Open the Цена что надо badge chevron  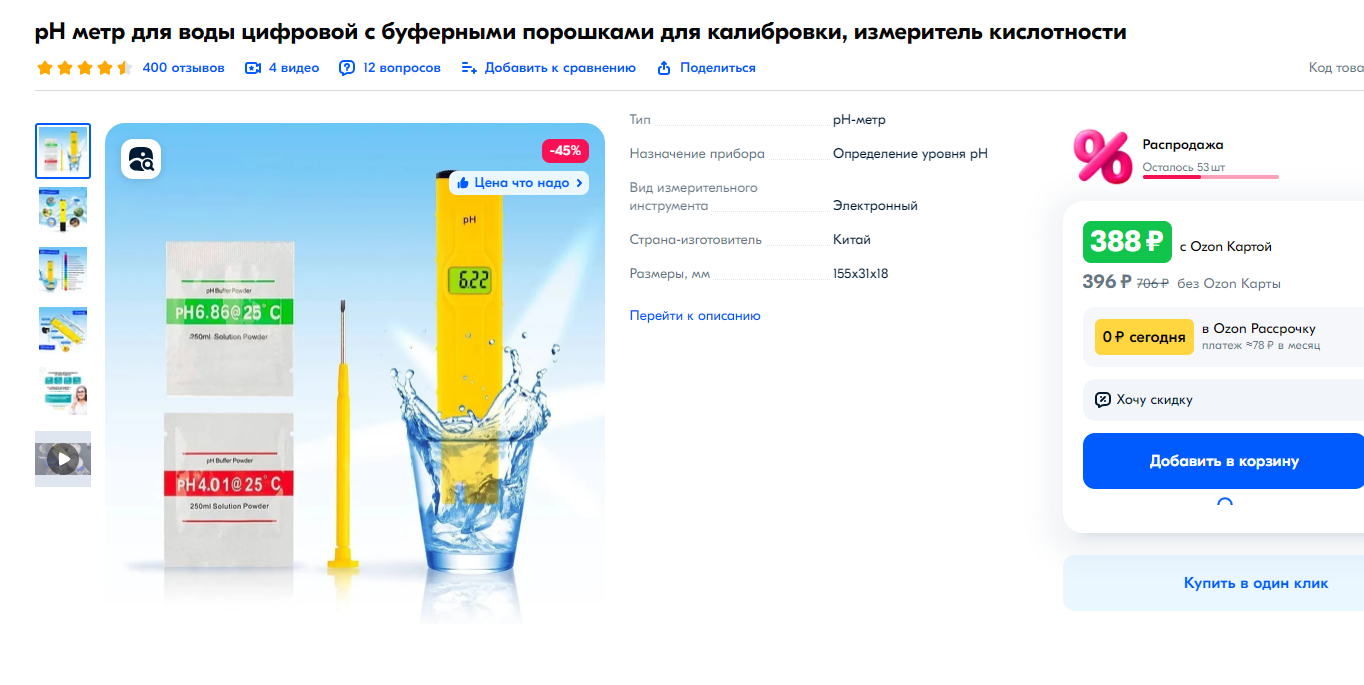tap(580, 183)
